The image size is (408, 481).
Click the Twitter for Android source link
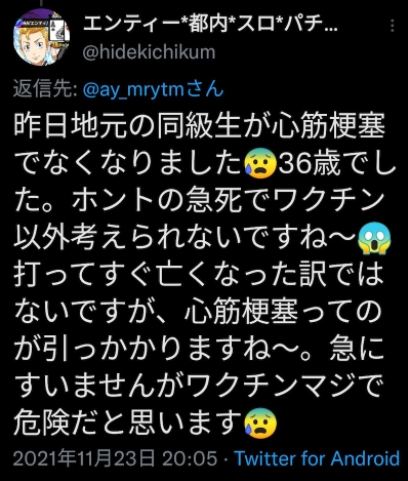(x=318, y=458)
